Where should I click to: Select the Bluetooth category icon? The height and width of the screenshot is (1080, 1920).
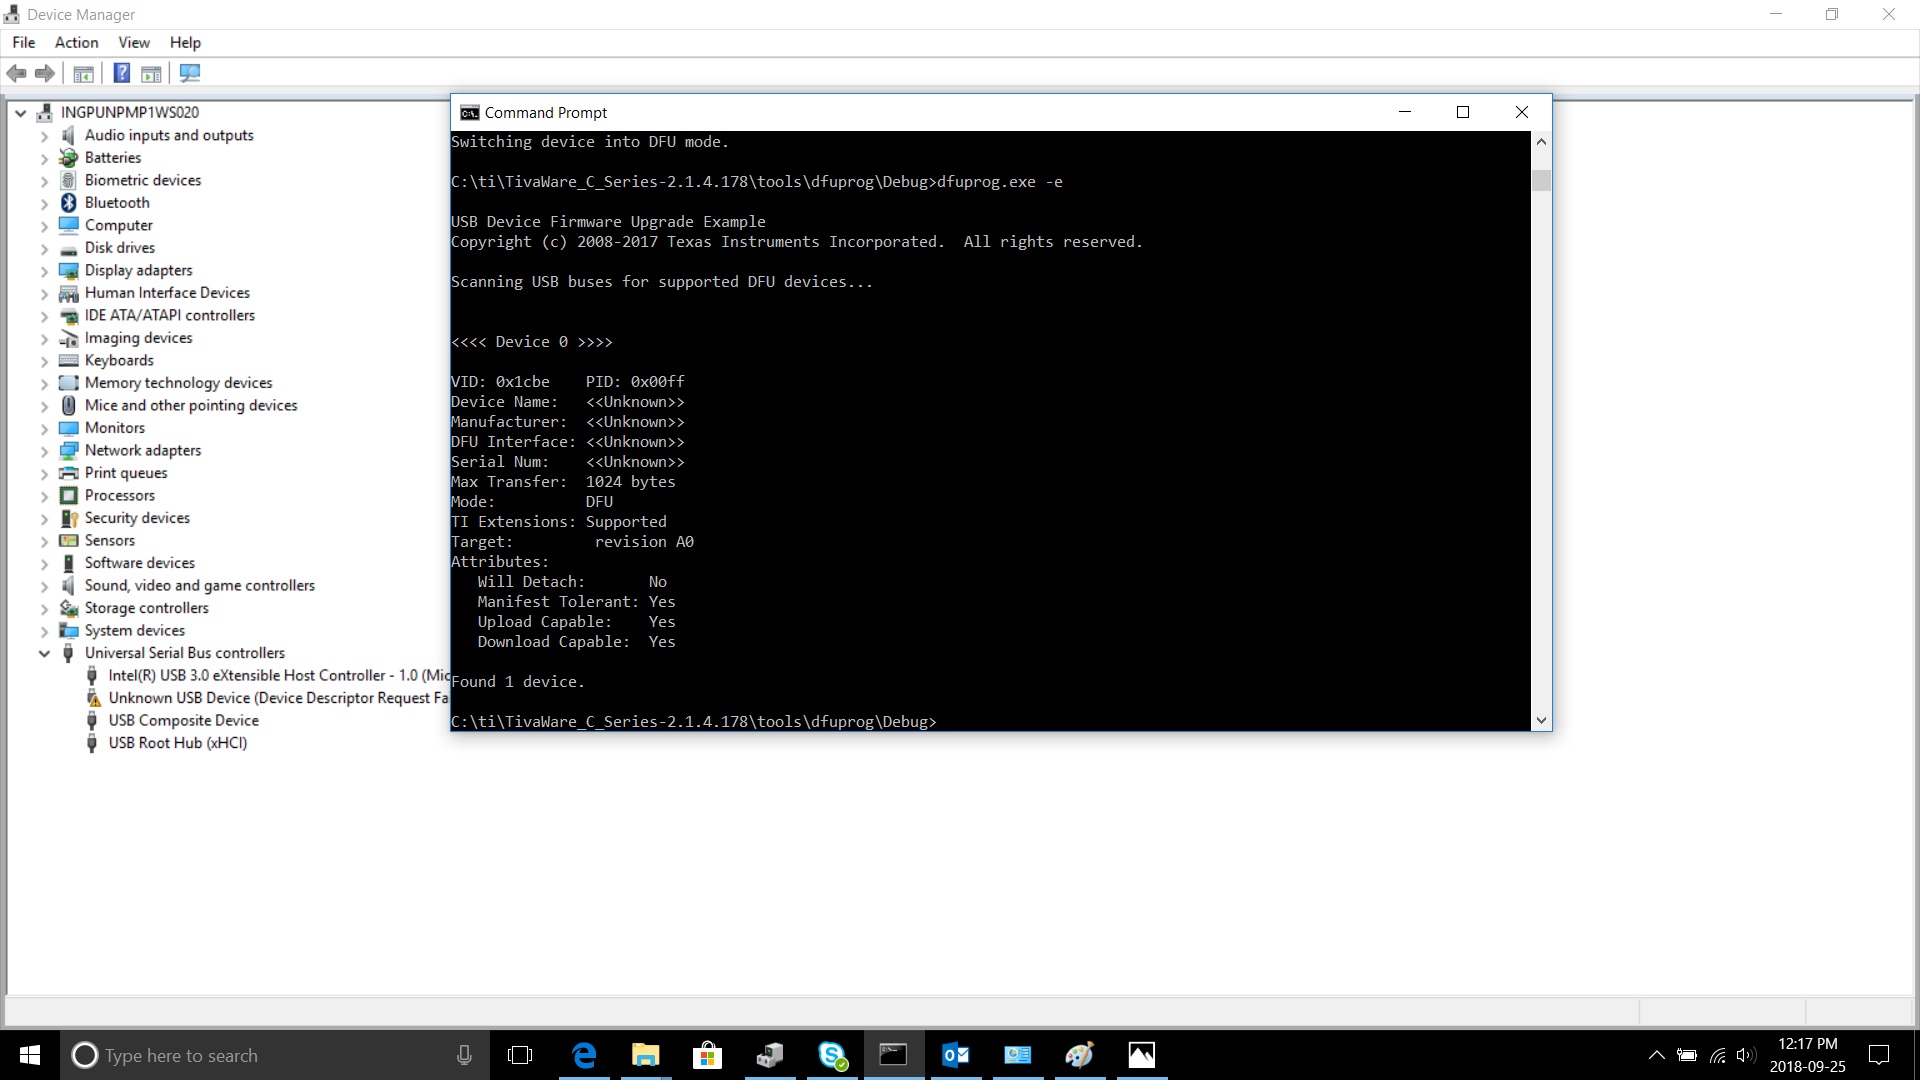tap(68, 203)
